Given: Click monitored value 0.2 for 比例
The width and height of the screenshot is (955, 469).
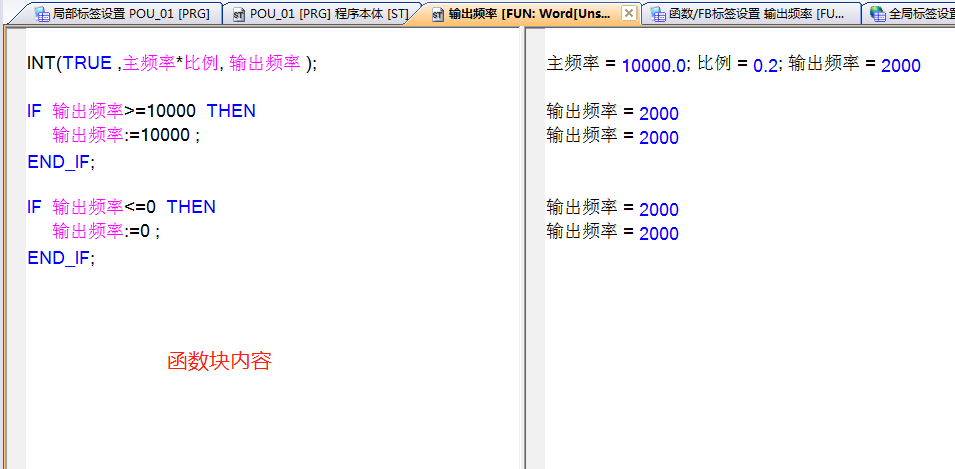Looking at the screenshot, I should click(x=765, y=66).
